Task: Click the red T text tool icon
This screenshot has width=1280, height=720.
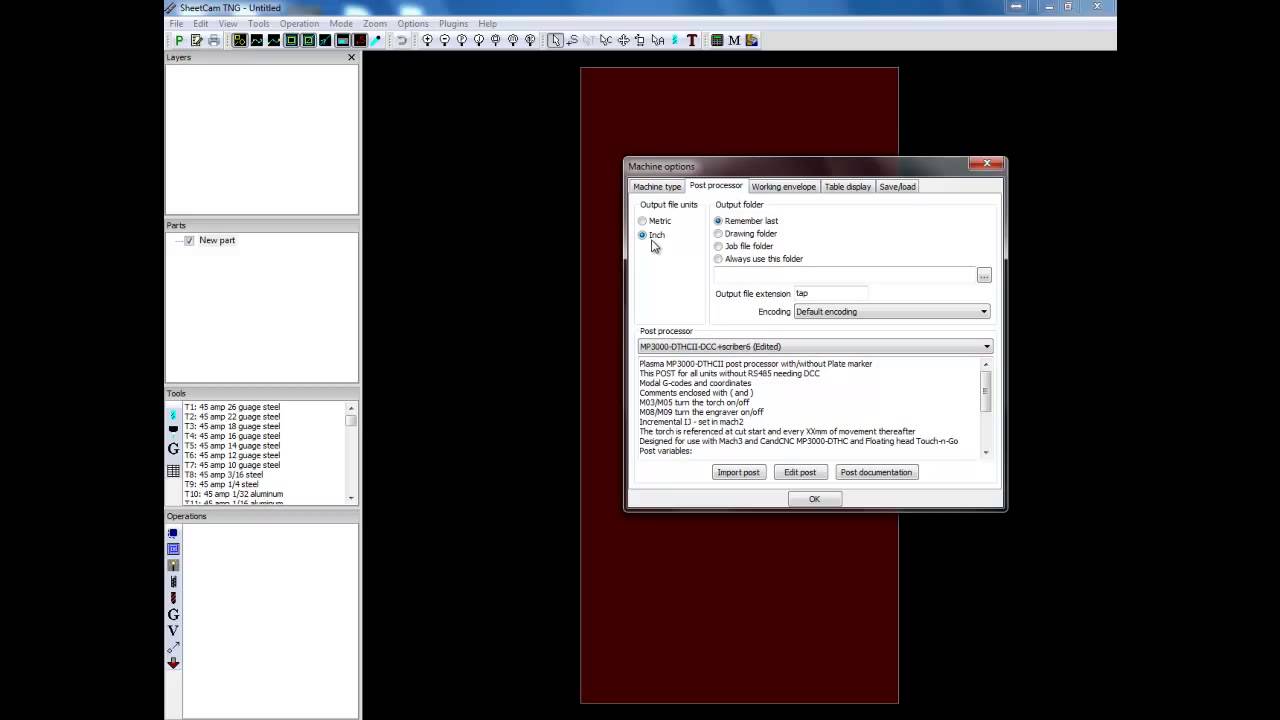Action: point(691,40)
